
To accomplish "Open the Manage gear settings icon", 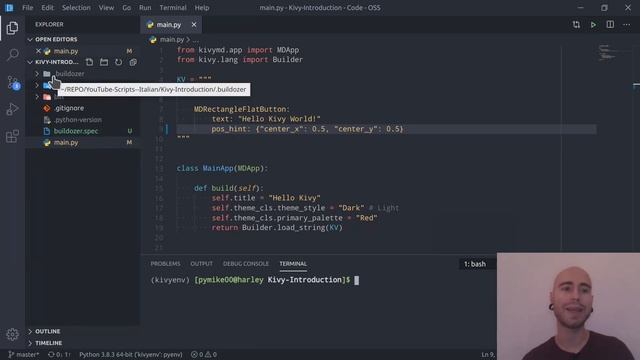I will click(x=12, y=335).
